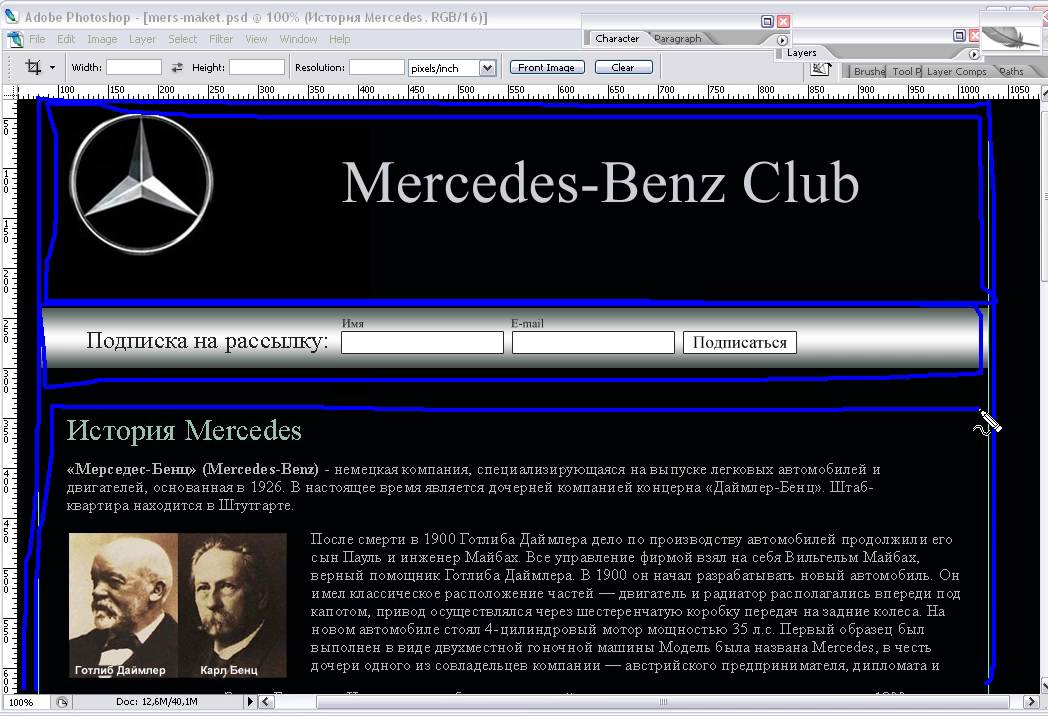Open the Help menu

[340, 39]
